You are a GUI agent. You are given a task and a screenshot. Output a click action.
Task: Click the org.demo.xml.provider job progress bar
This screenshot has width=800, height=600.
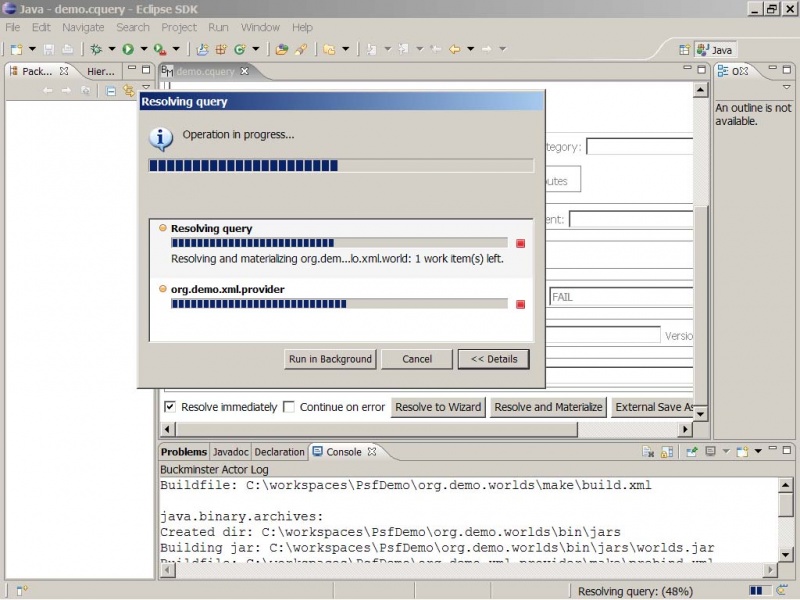click(x=339, y=304)
